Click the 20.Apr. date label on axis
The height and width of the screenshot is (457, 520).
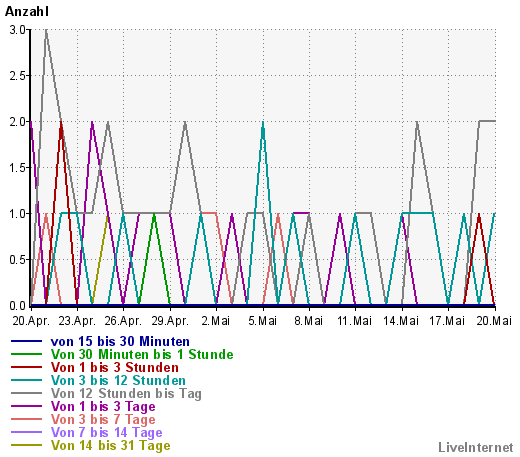(x=31, y=321)
